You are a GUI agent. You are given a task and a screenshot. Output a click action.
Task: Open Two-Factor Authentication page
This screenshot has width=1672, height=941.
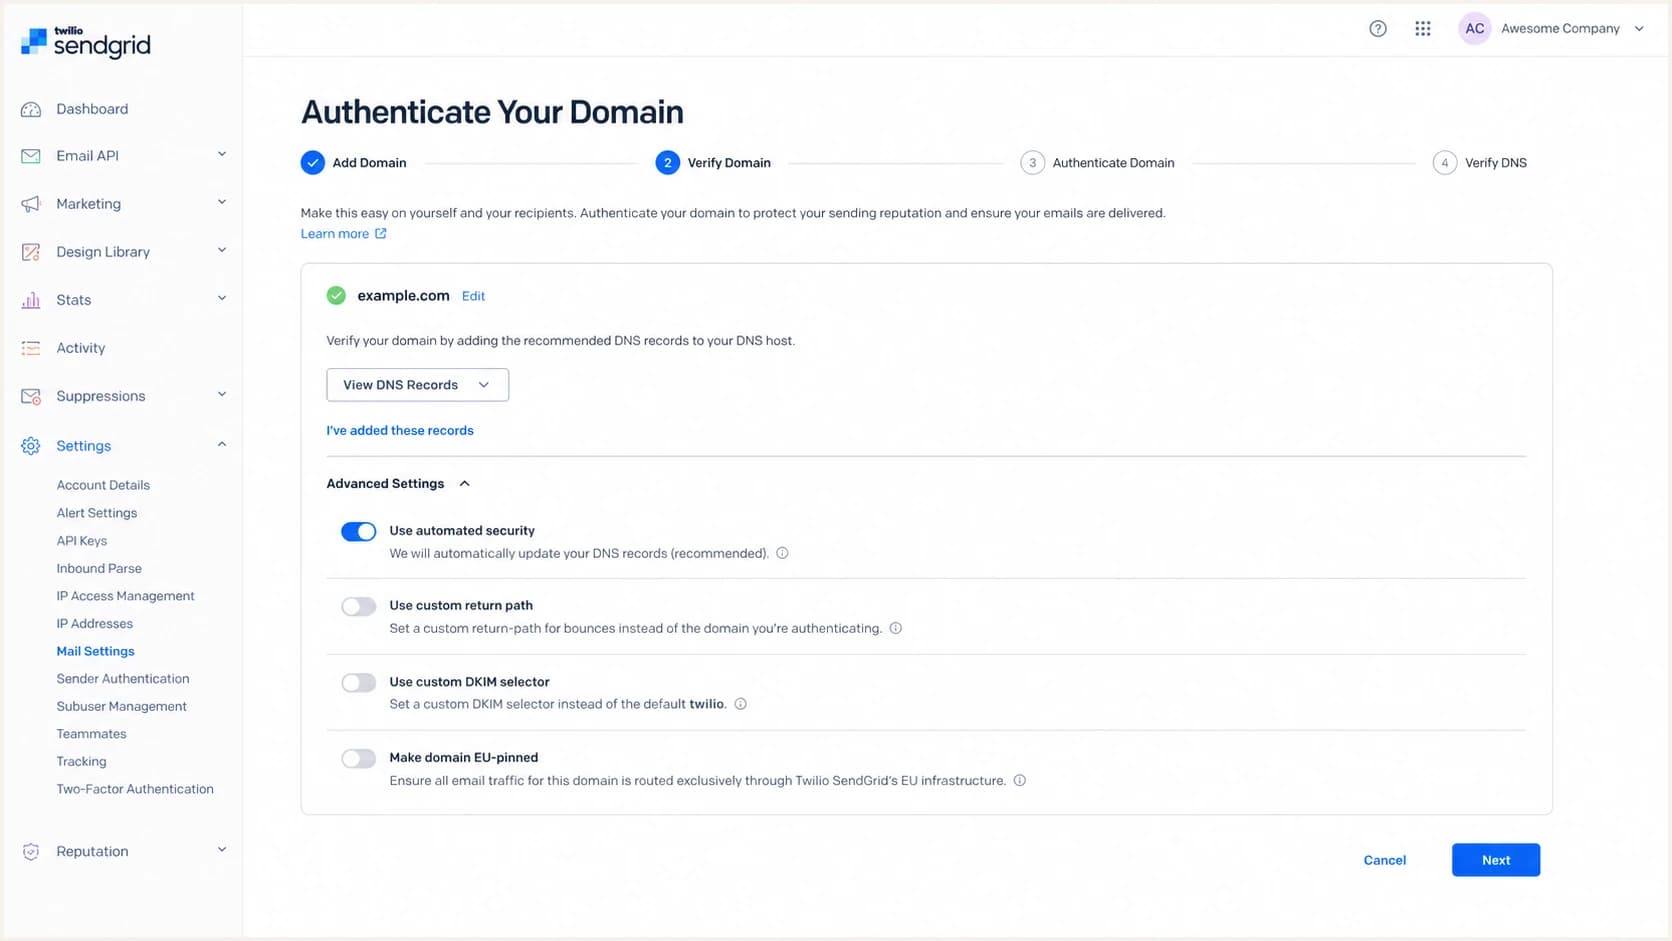click(135, 790)
